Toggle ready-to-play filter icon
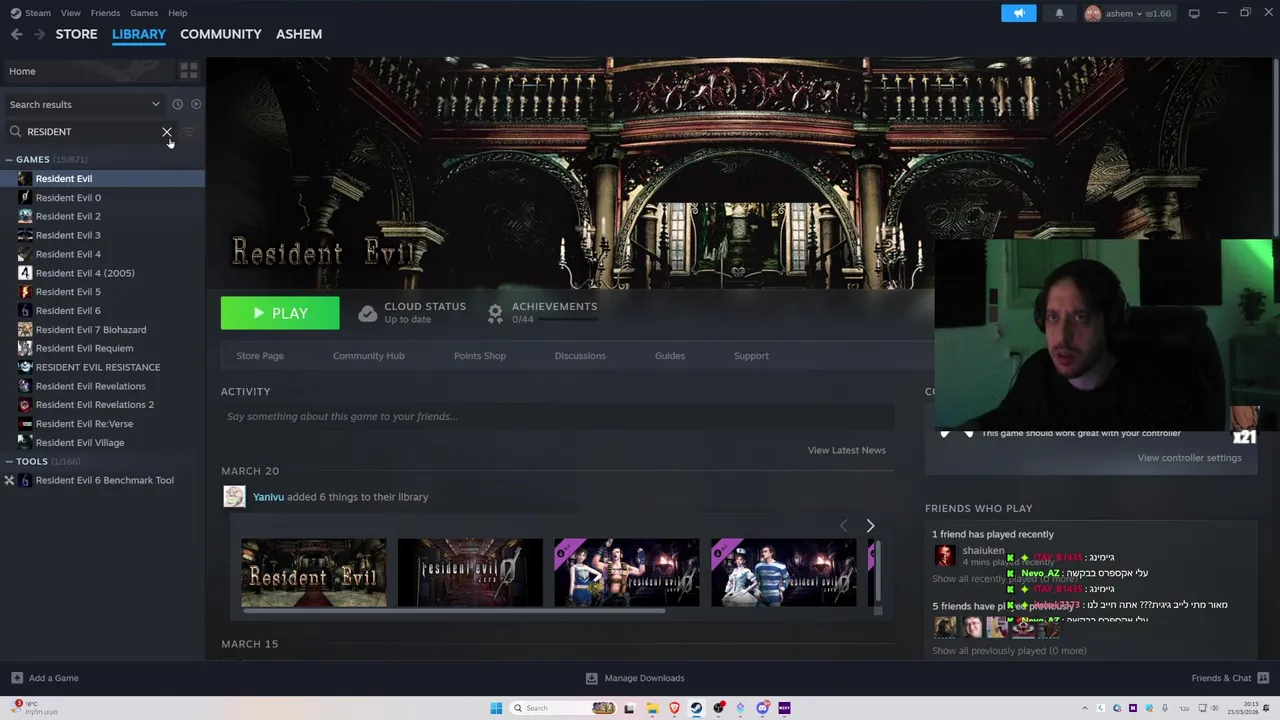Image resolution: width=1280 pixels, height=720 pixels. [196, 104]
